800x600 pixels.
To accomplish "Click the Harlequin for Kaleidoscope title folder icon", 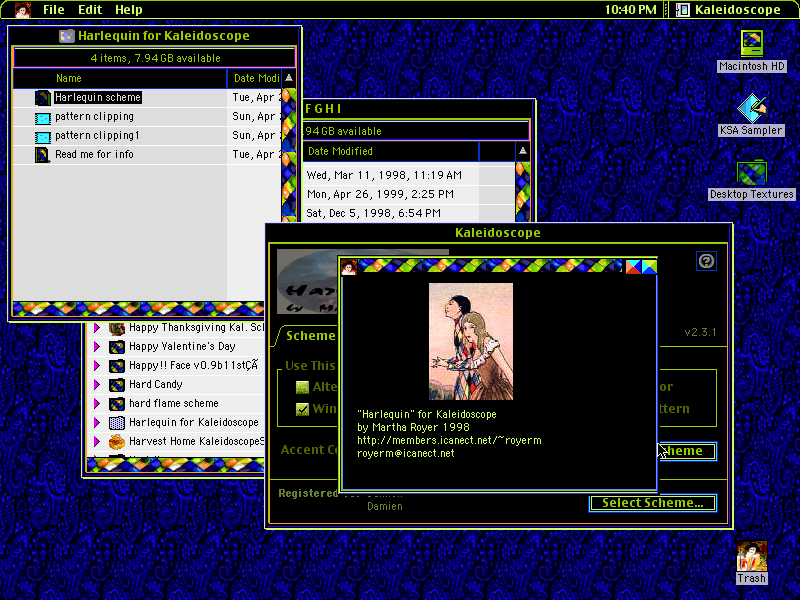I will coord(66,36).
